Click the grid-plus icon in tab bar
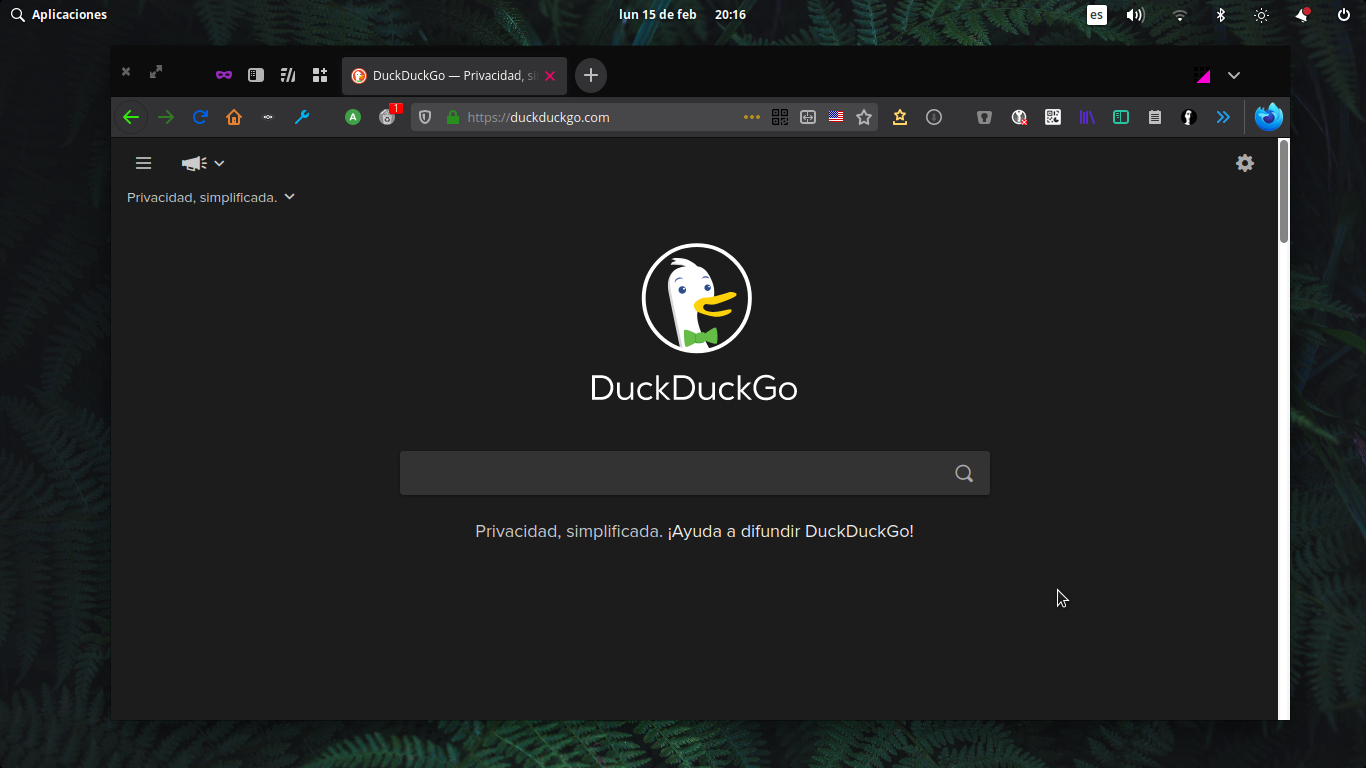Viewport: 1366px width, 768px height. (x=320, y=75)
